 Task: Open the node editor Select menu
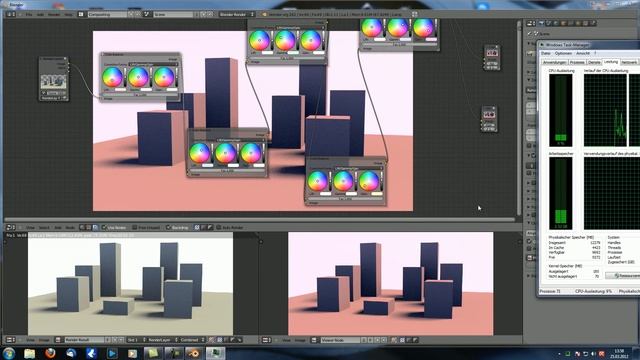(44, 227)
